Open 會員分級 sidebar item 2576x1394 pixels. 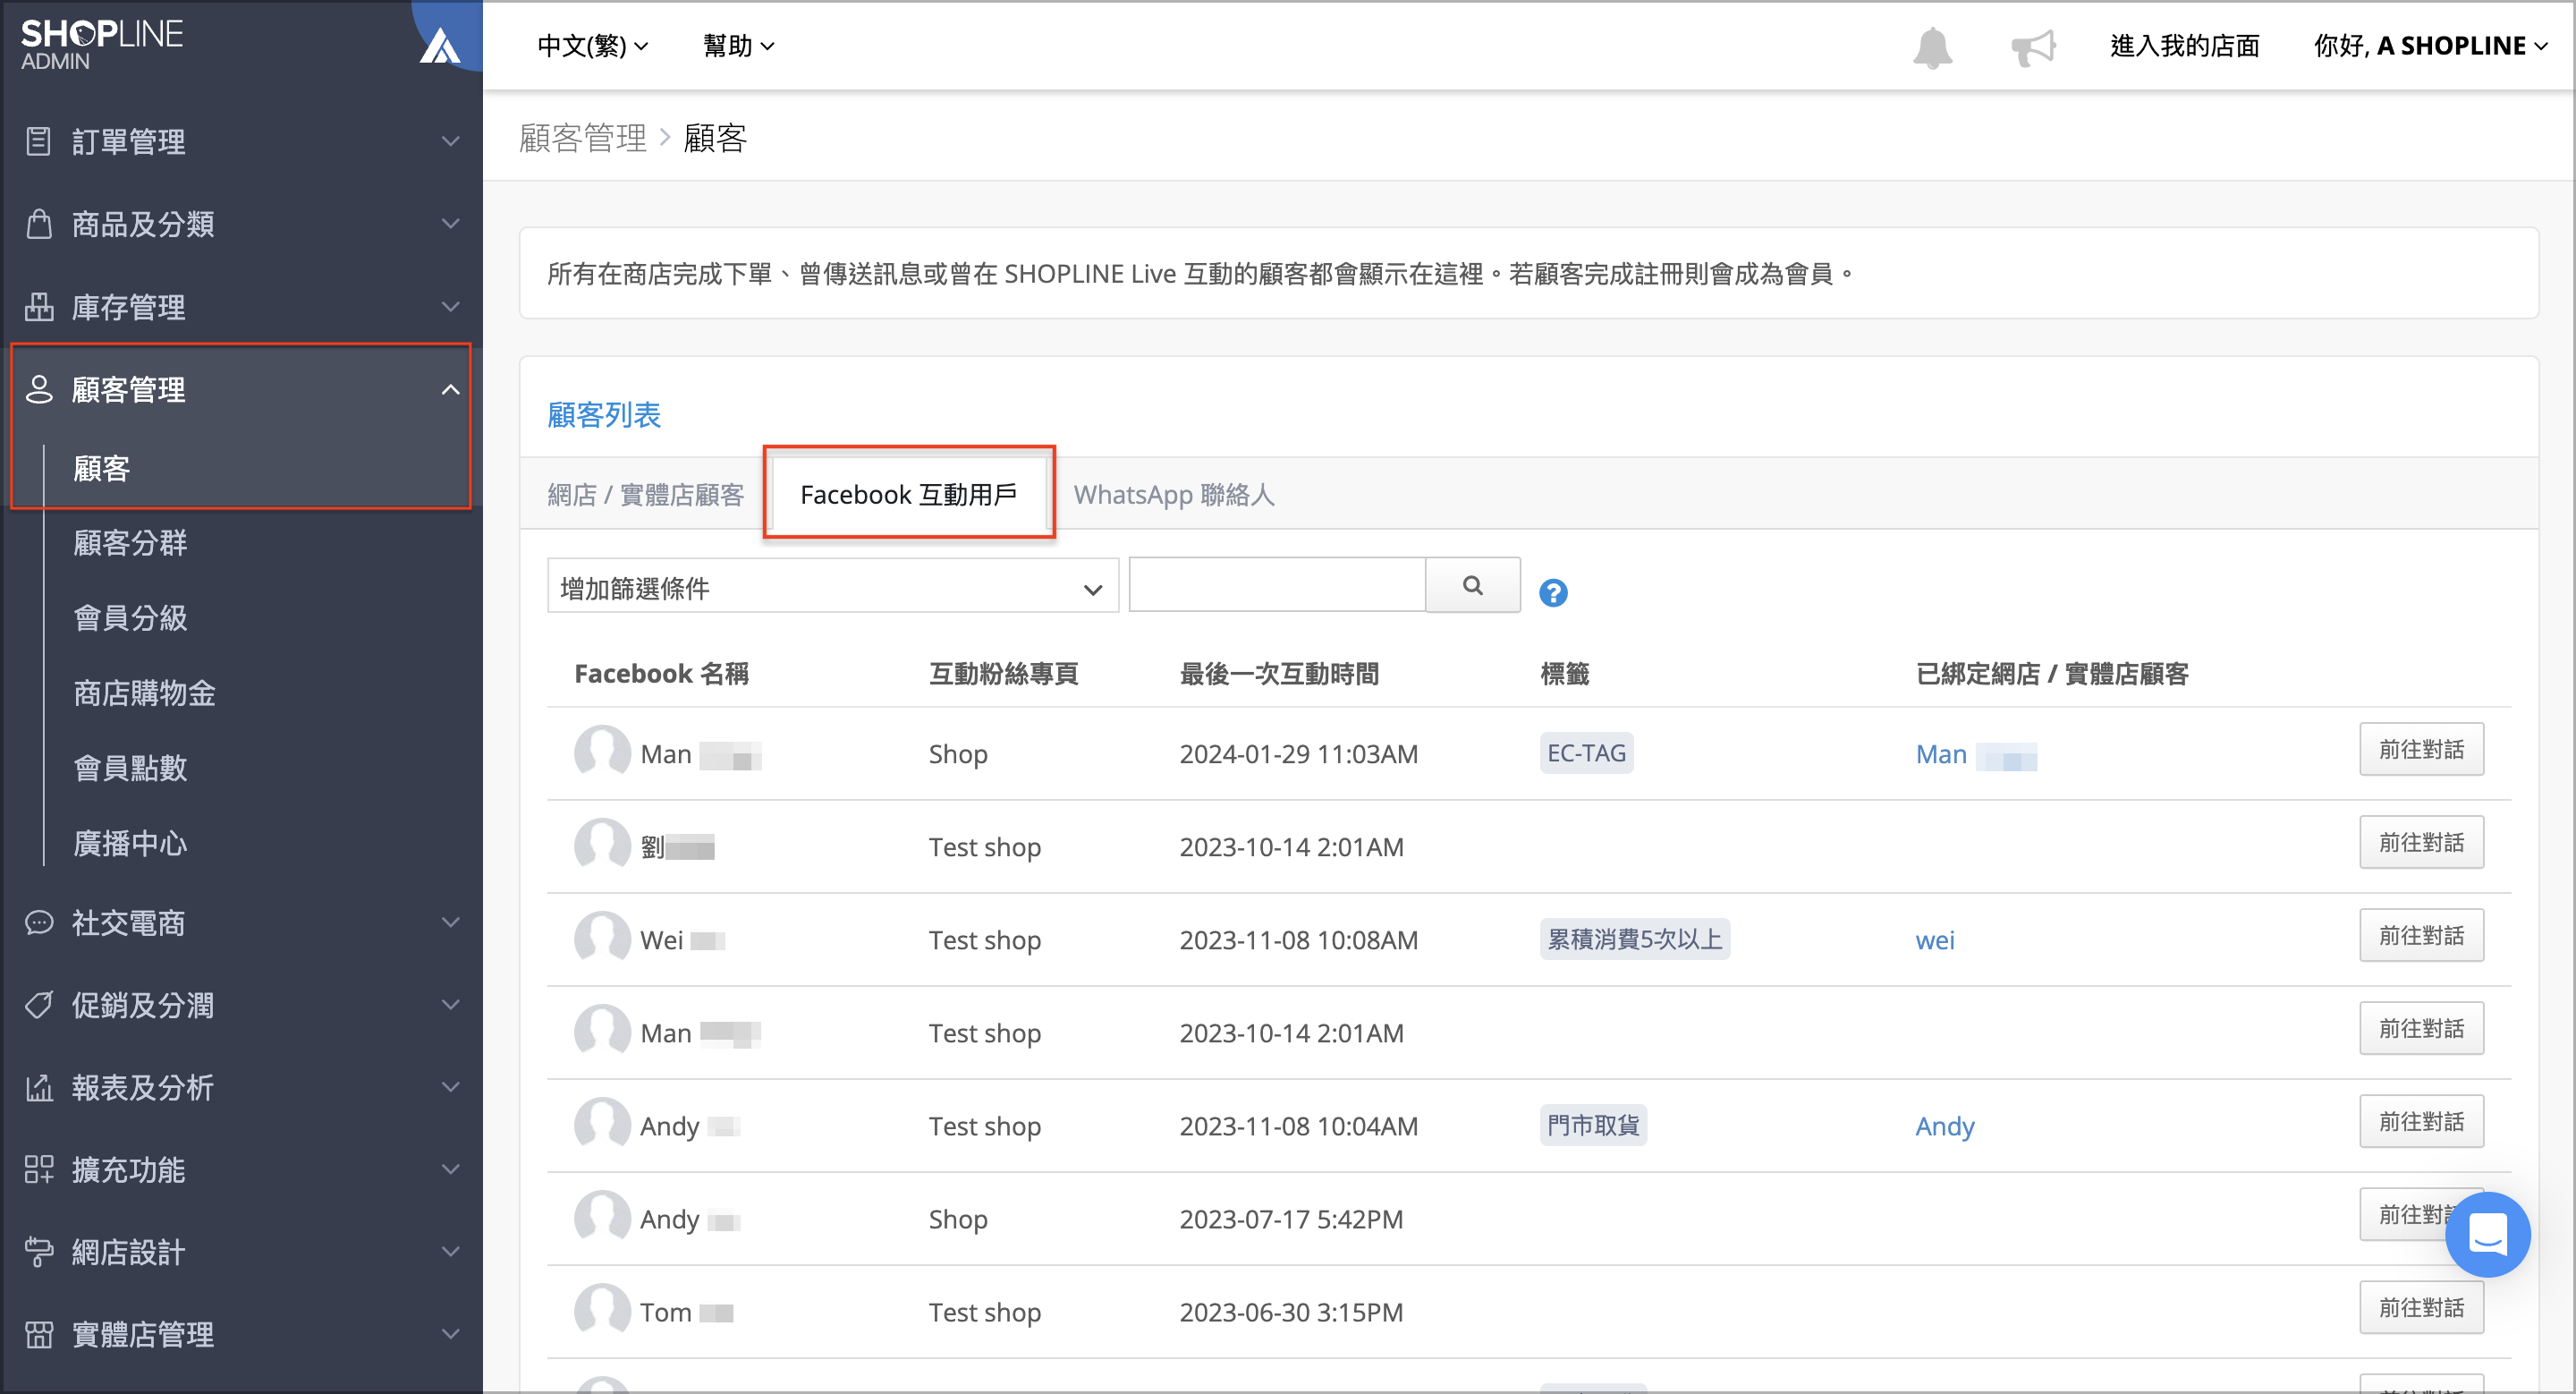coord(130,618)
